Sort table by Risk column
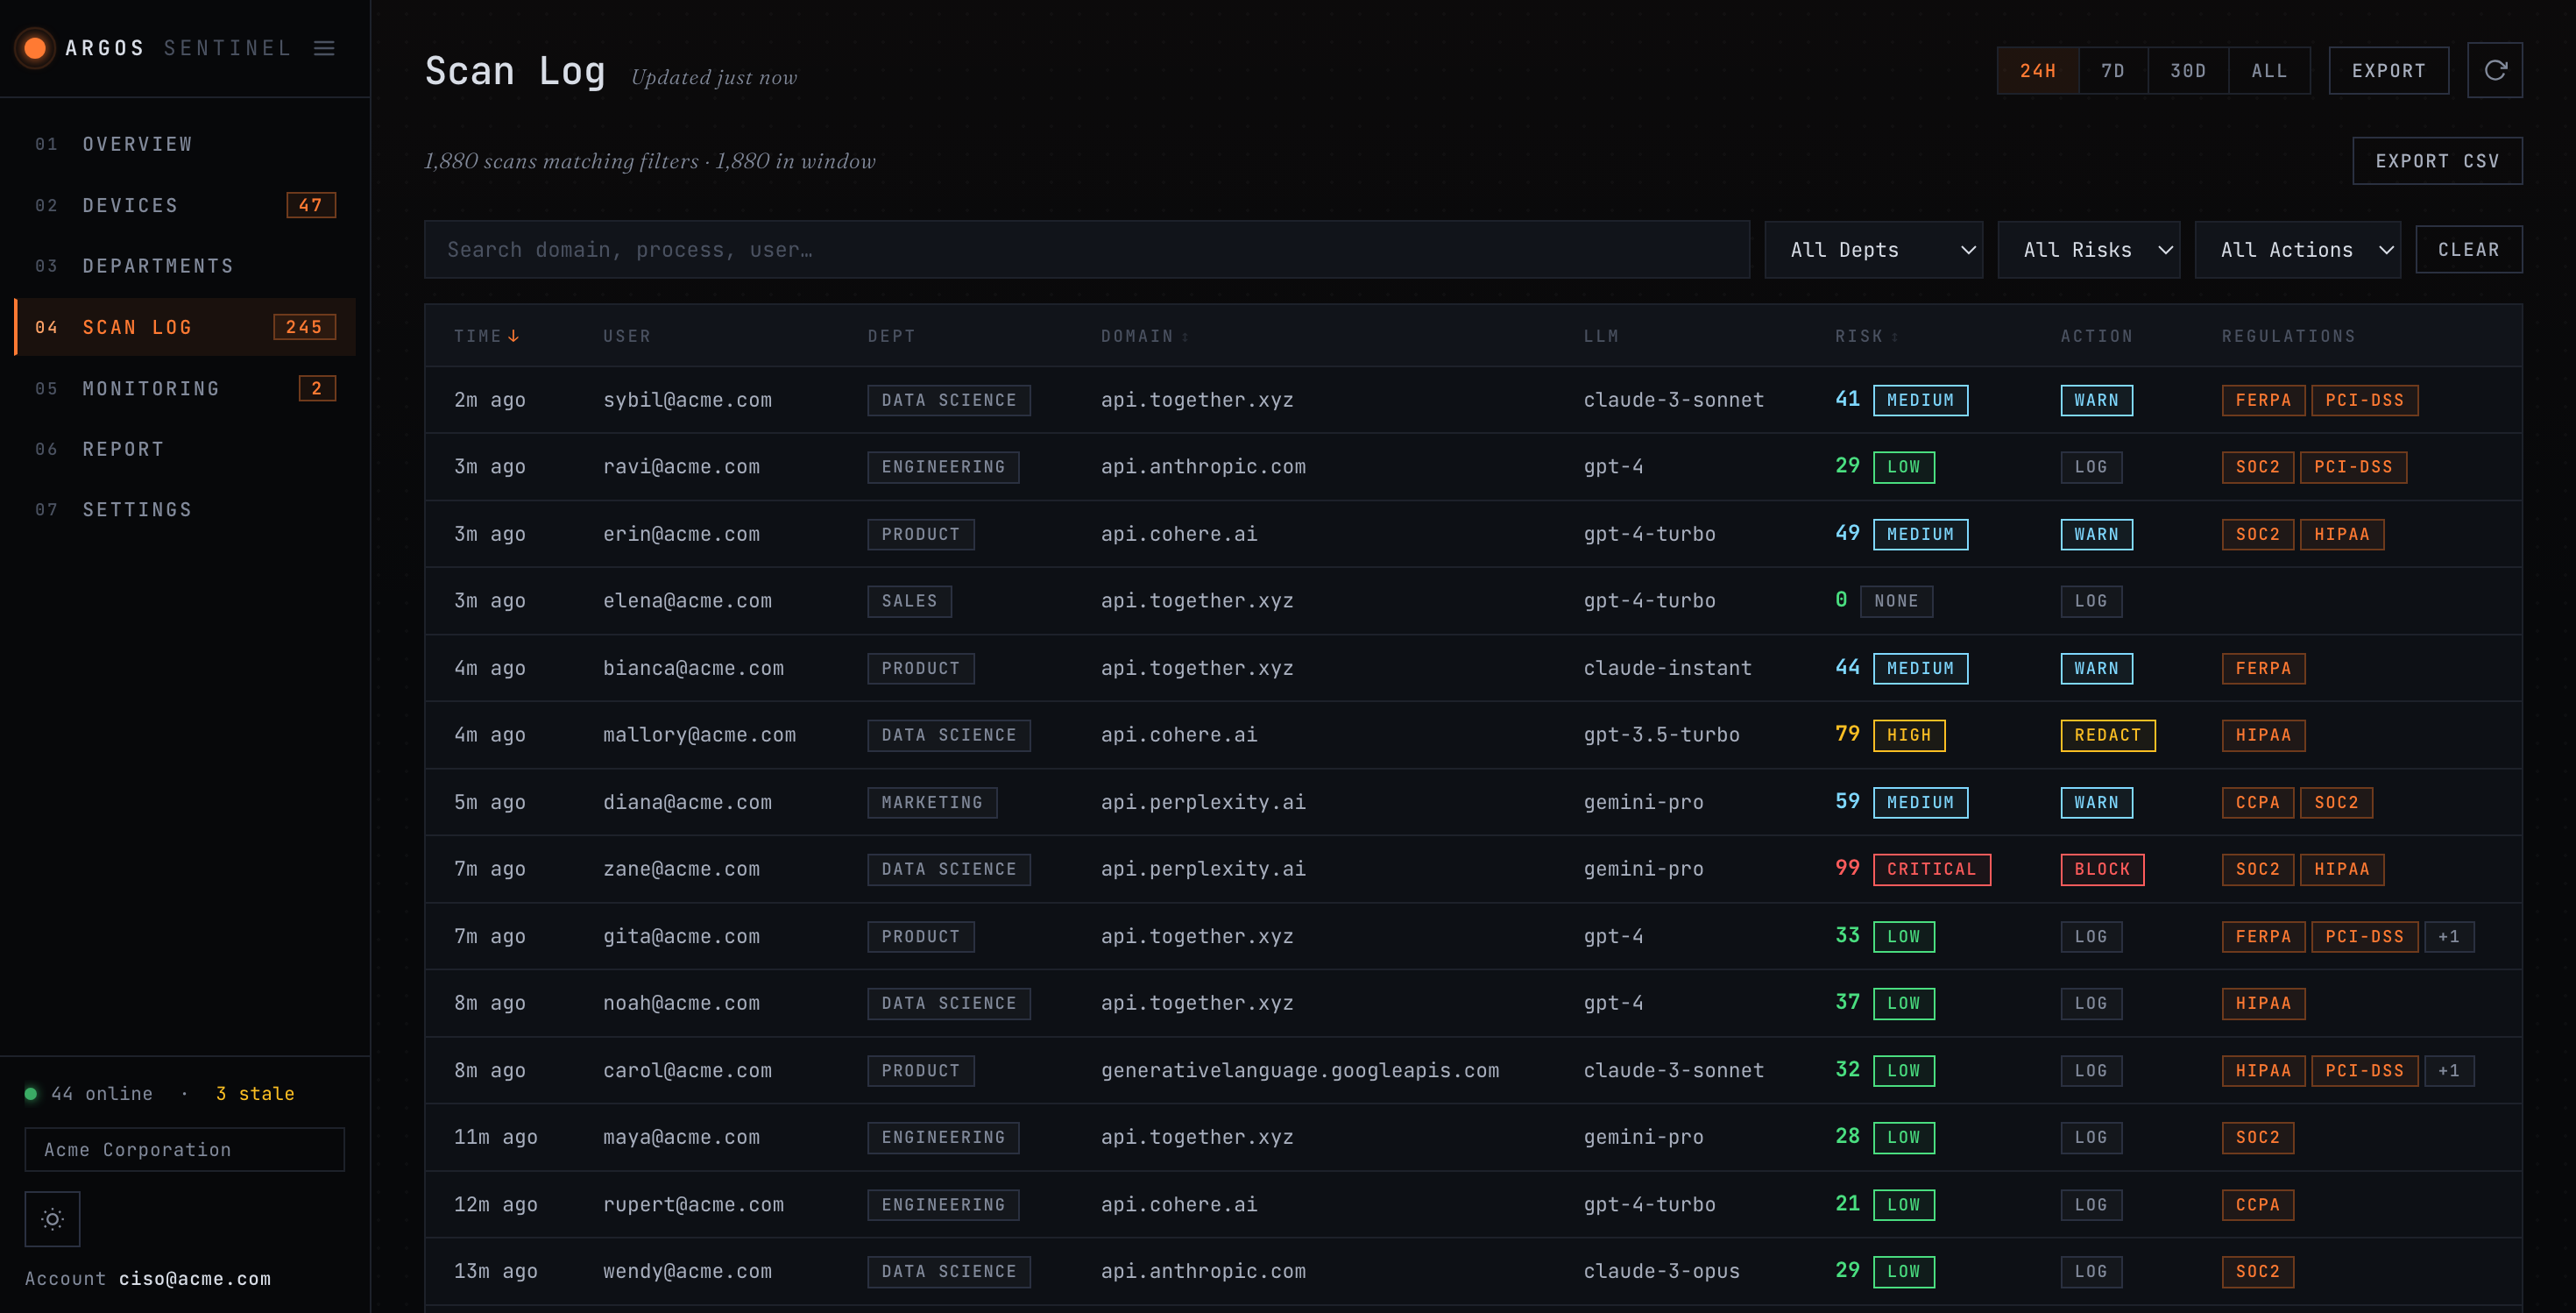The height and width of the screenshot is (1313, 2576). pos(1866,336)
